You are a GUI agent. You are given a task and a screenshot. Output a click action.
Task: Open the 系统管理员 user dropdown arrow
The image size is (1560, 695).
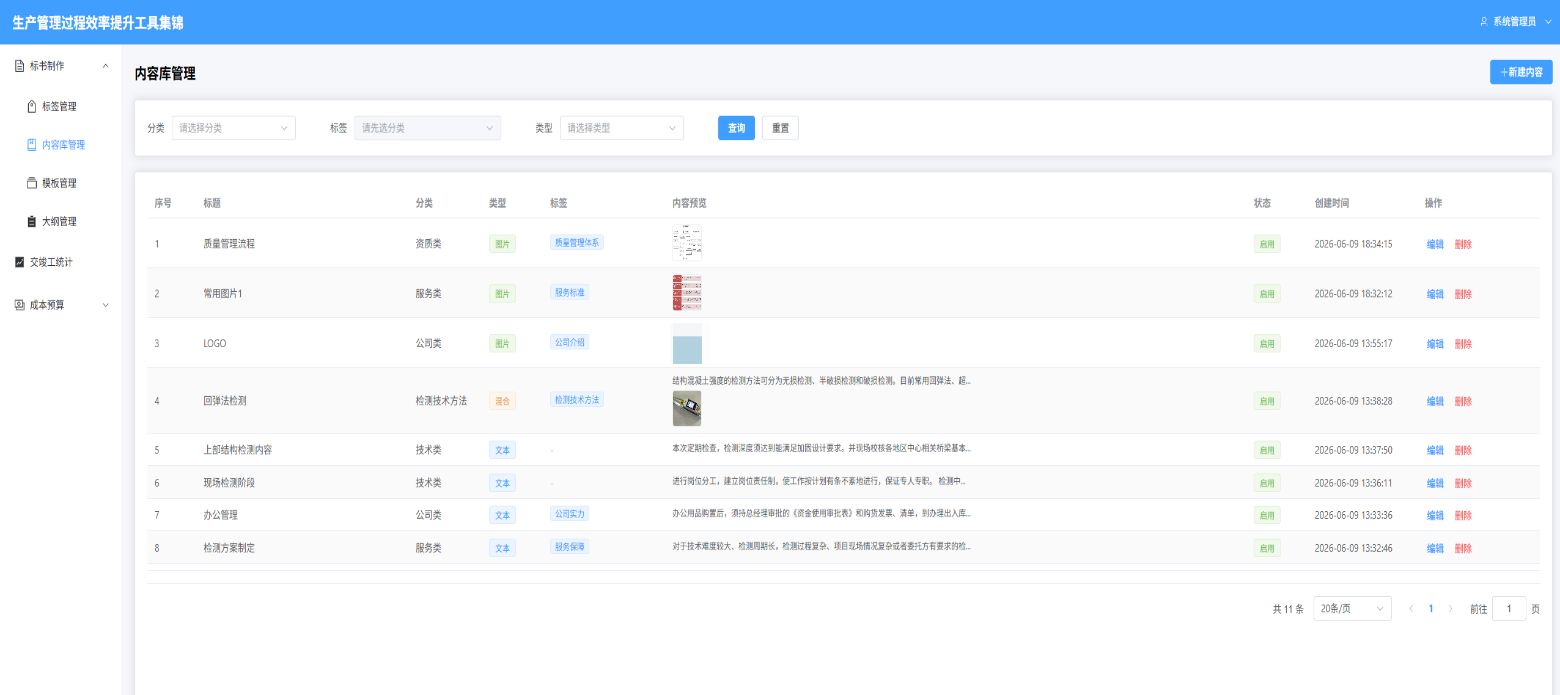pyautogui.click(x=1547, y=21)
